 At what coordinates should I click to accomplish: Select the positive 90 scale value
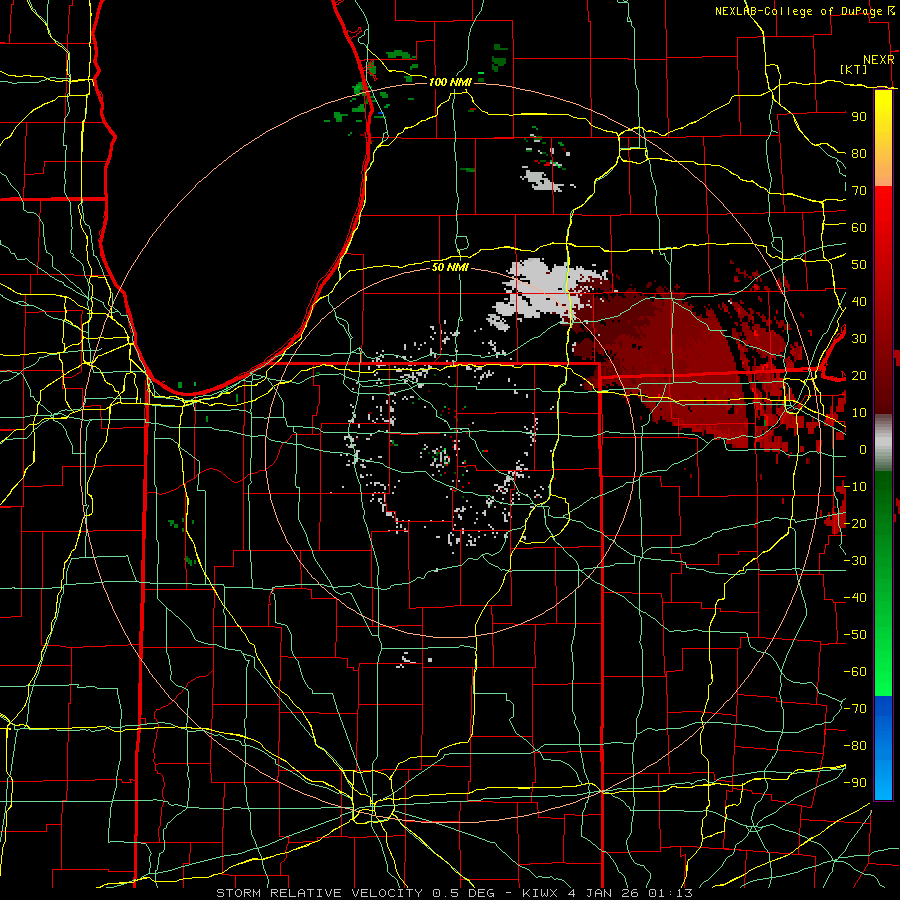click(859, 117)
